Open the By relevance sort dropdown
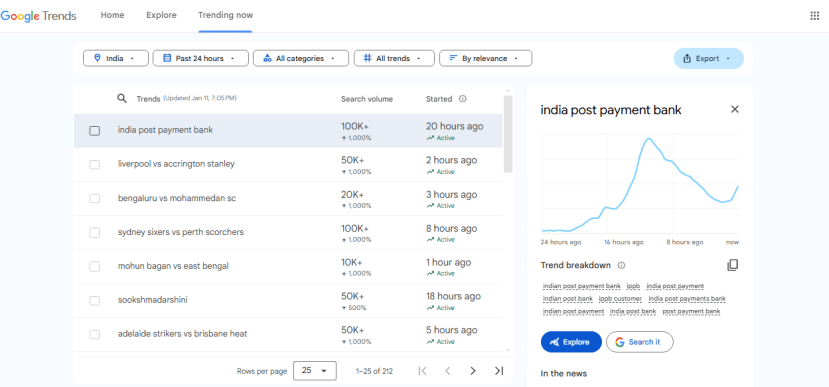This screenshot has height=387, width=829. [485, 59]
